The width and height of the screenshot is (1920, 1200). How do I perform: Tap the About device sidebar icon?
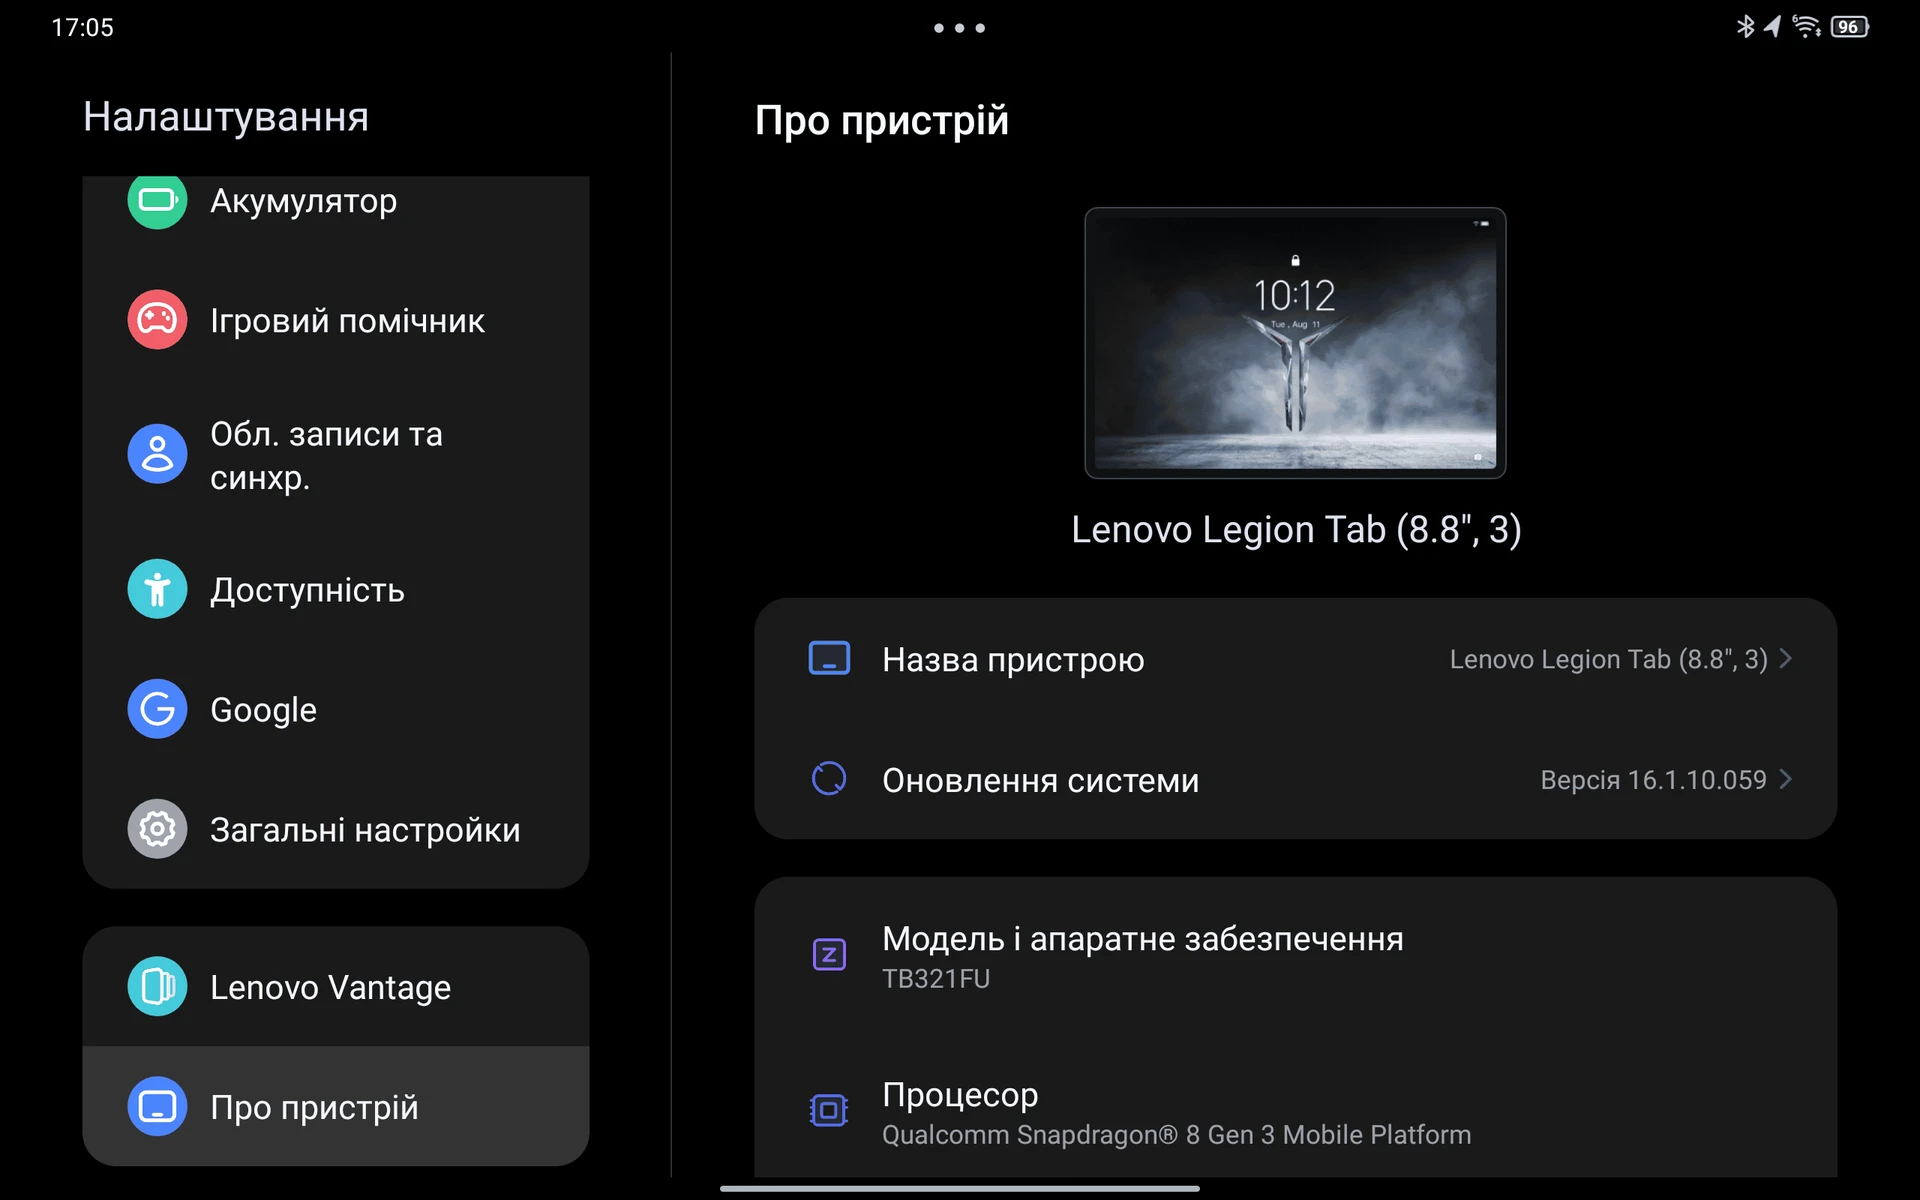click(x=157, y=1107)
